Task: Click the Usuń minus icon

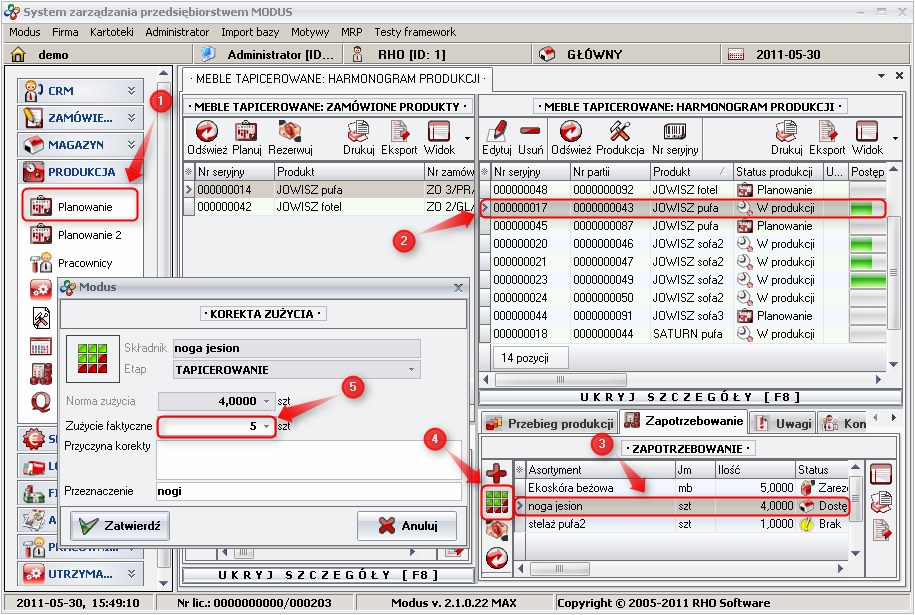Action: (530, 132)
